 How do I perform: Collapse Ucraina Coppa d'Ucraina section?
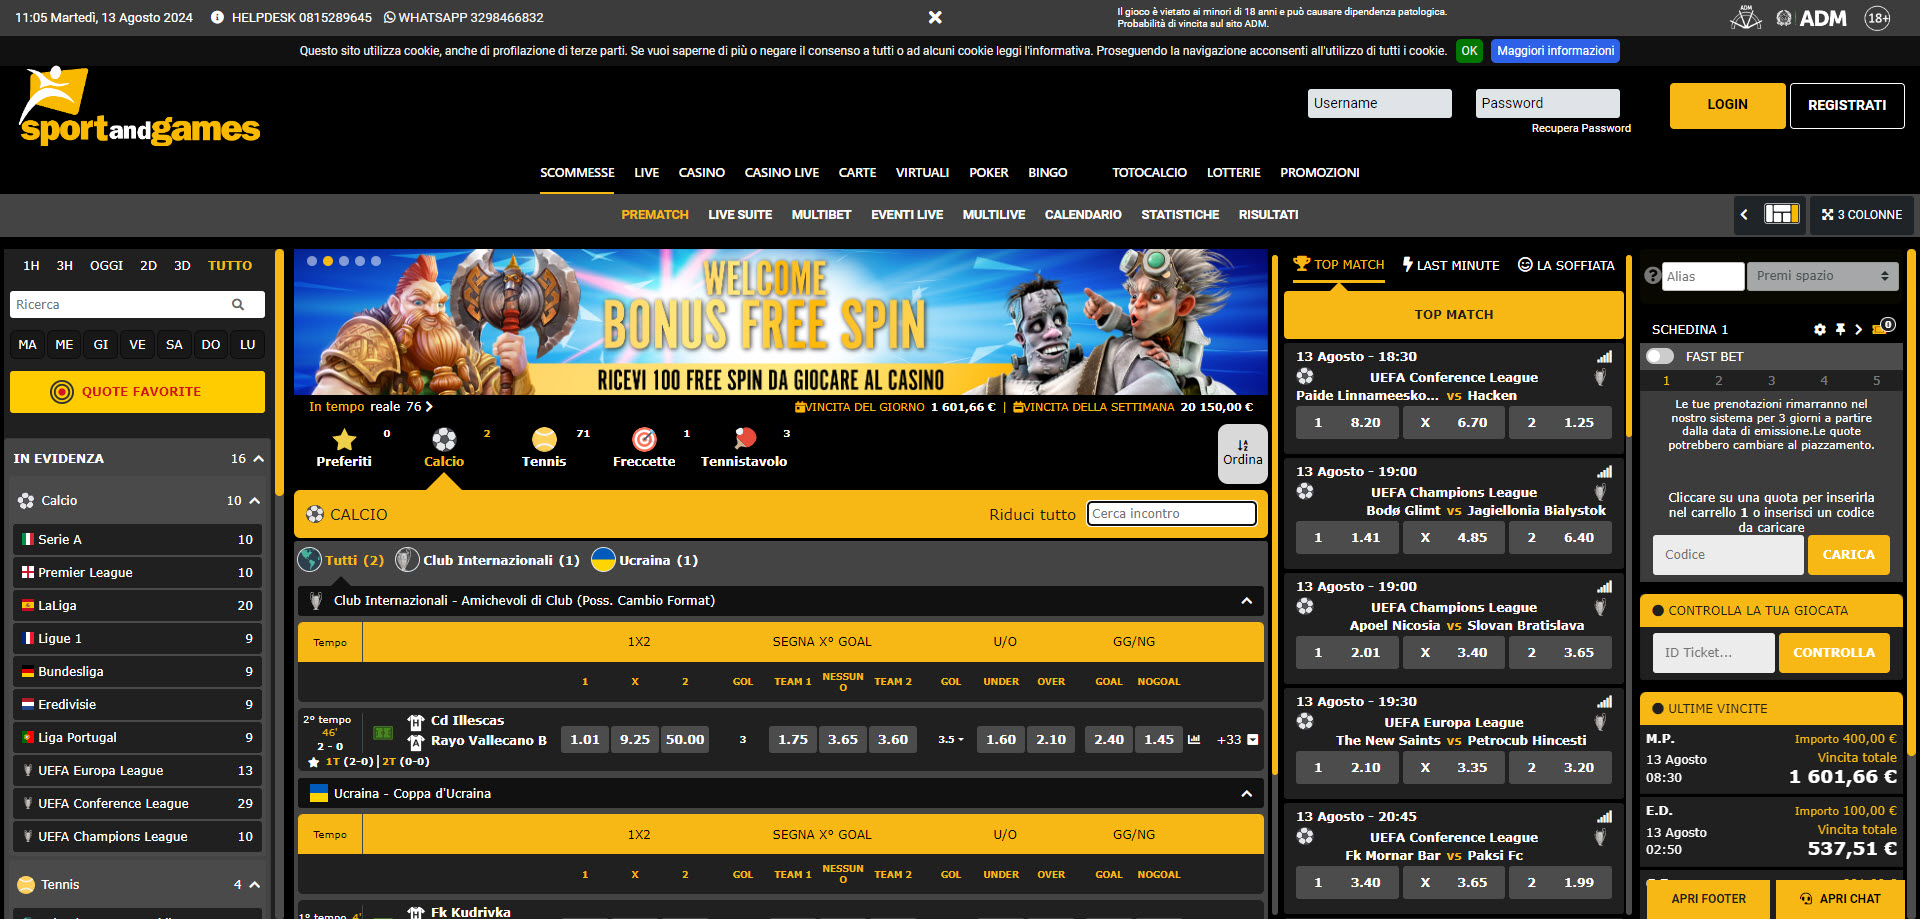point(1246,794)
